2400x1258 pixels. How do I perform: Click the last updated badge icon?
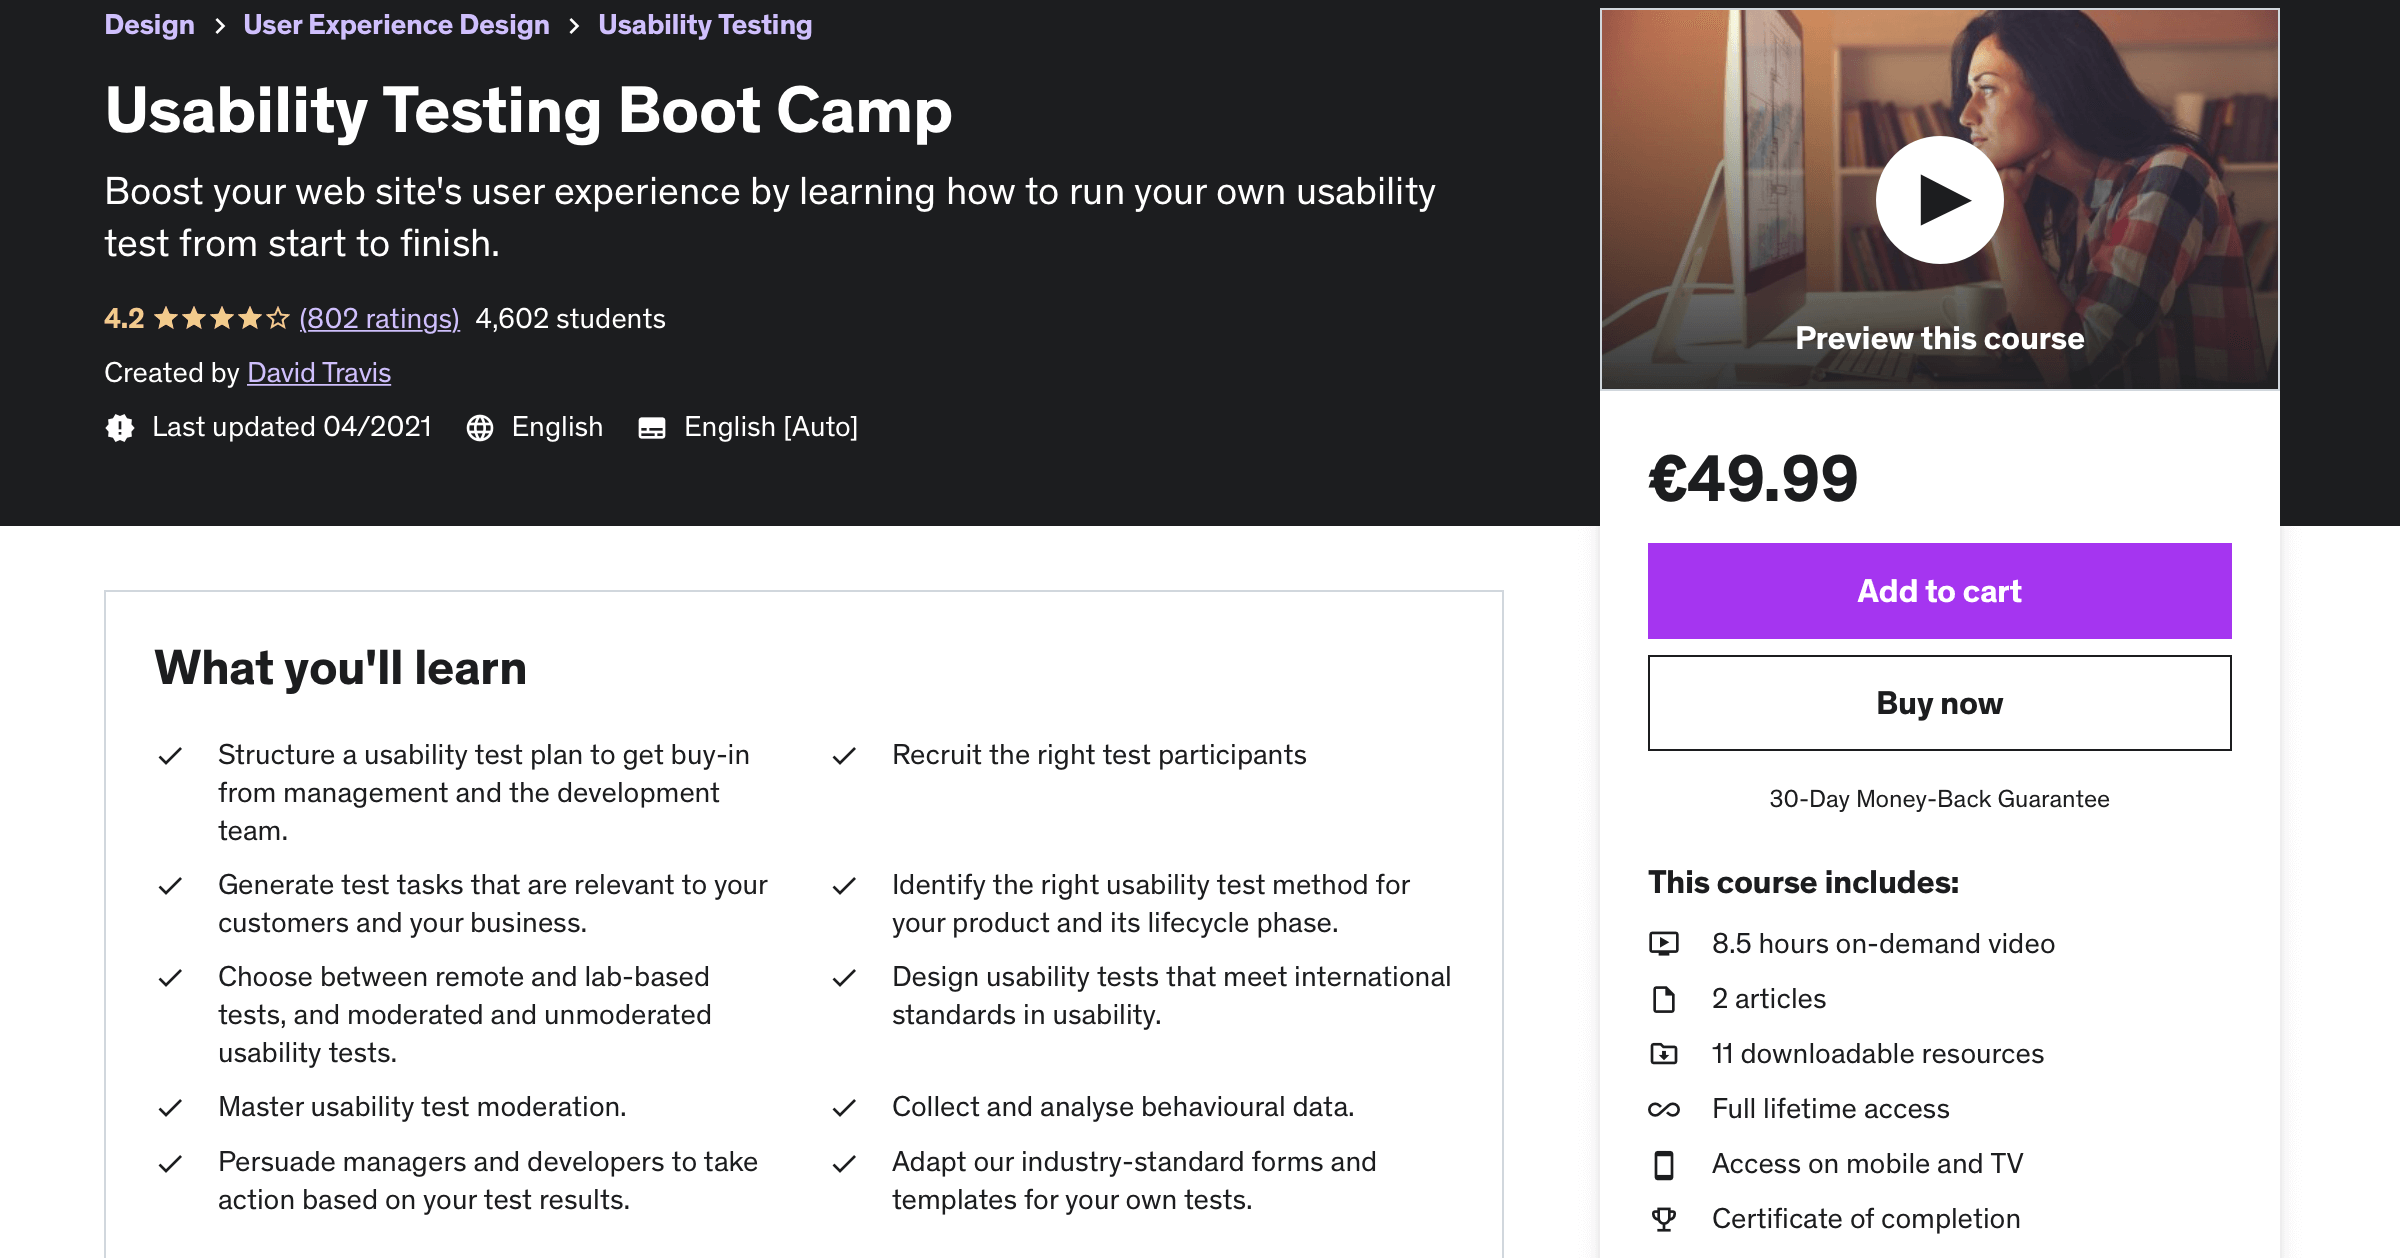tap(120, 428)
